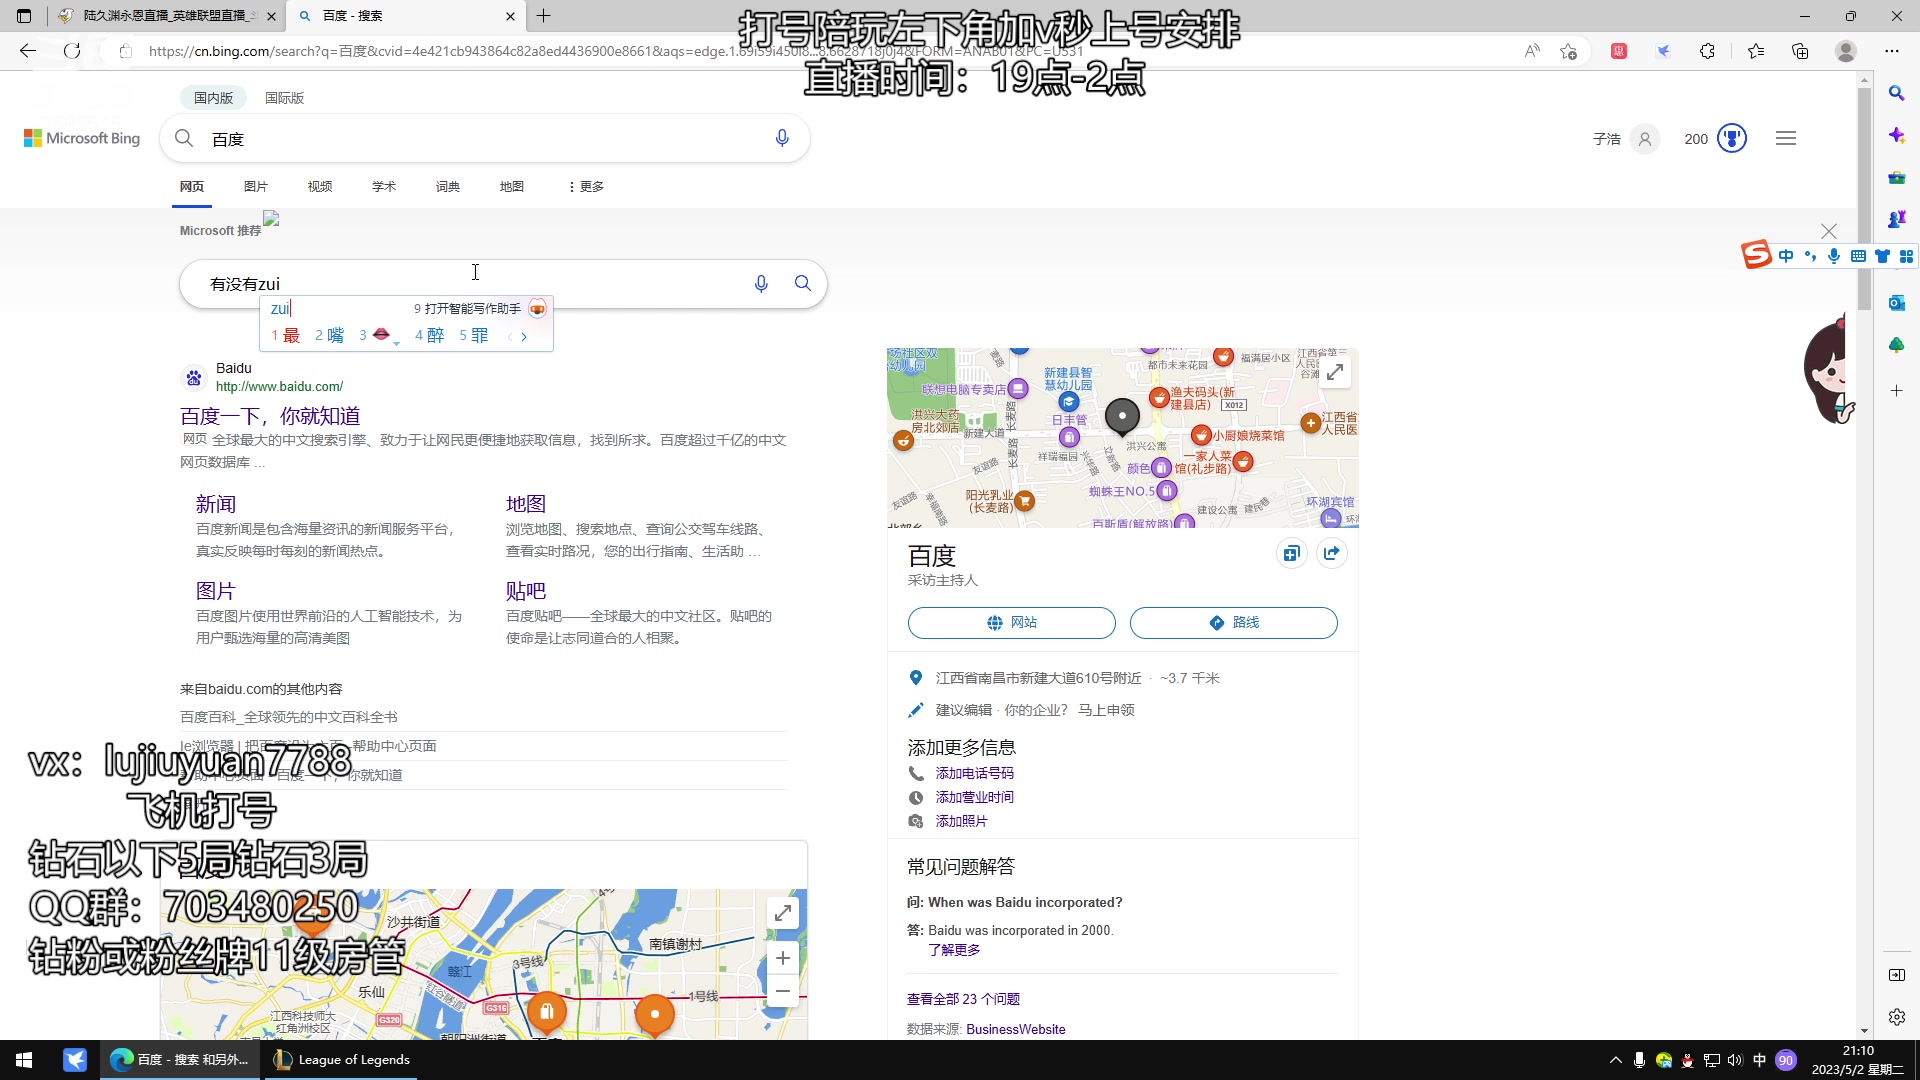Switch to 国际版 search
This screenshot has width=1920, height=1080.
284,98
